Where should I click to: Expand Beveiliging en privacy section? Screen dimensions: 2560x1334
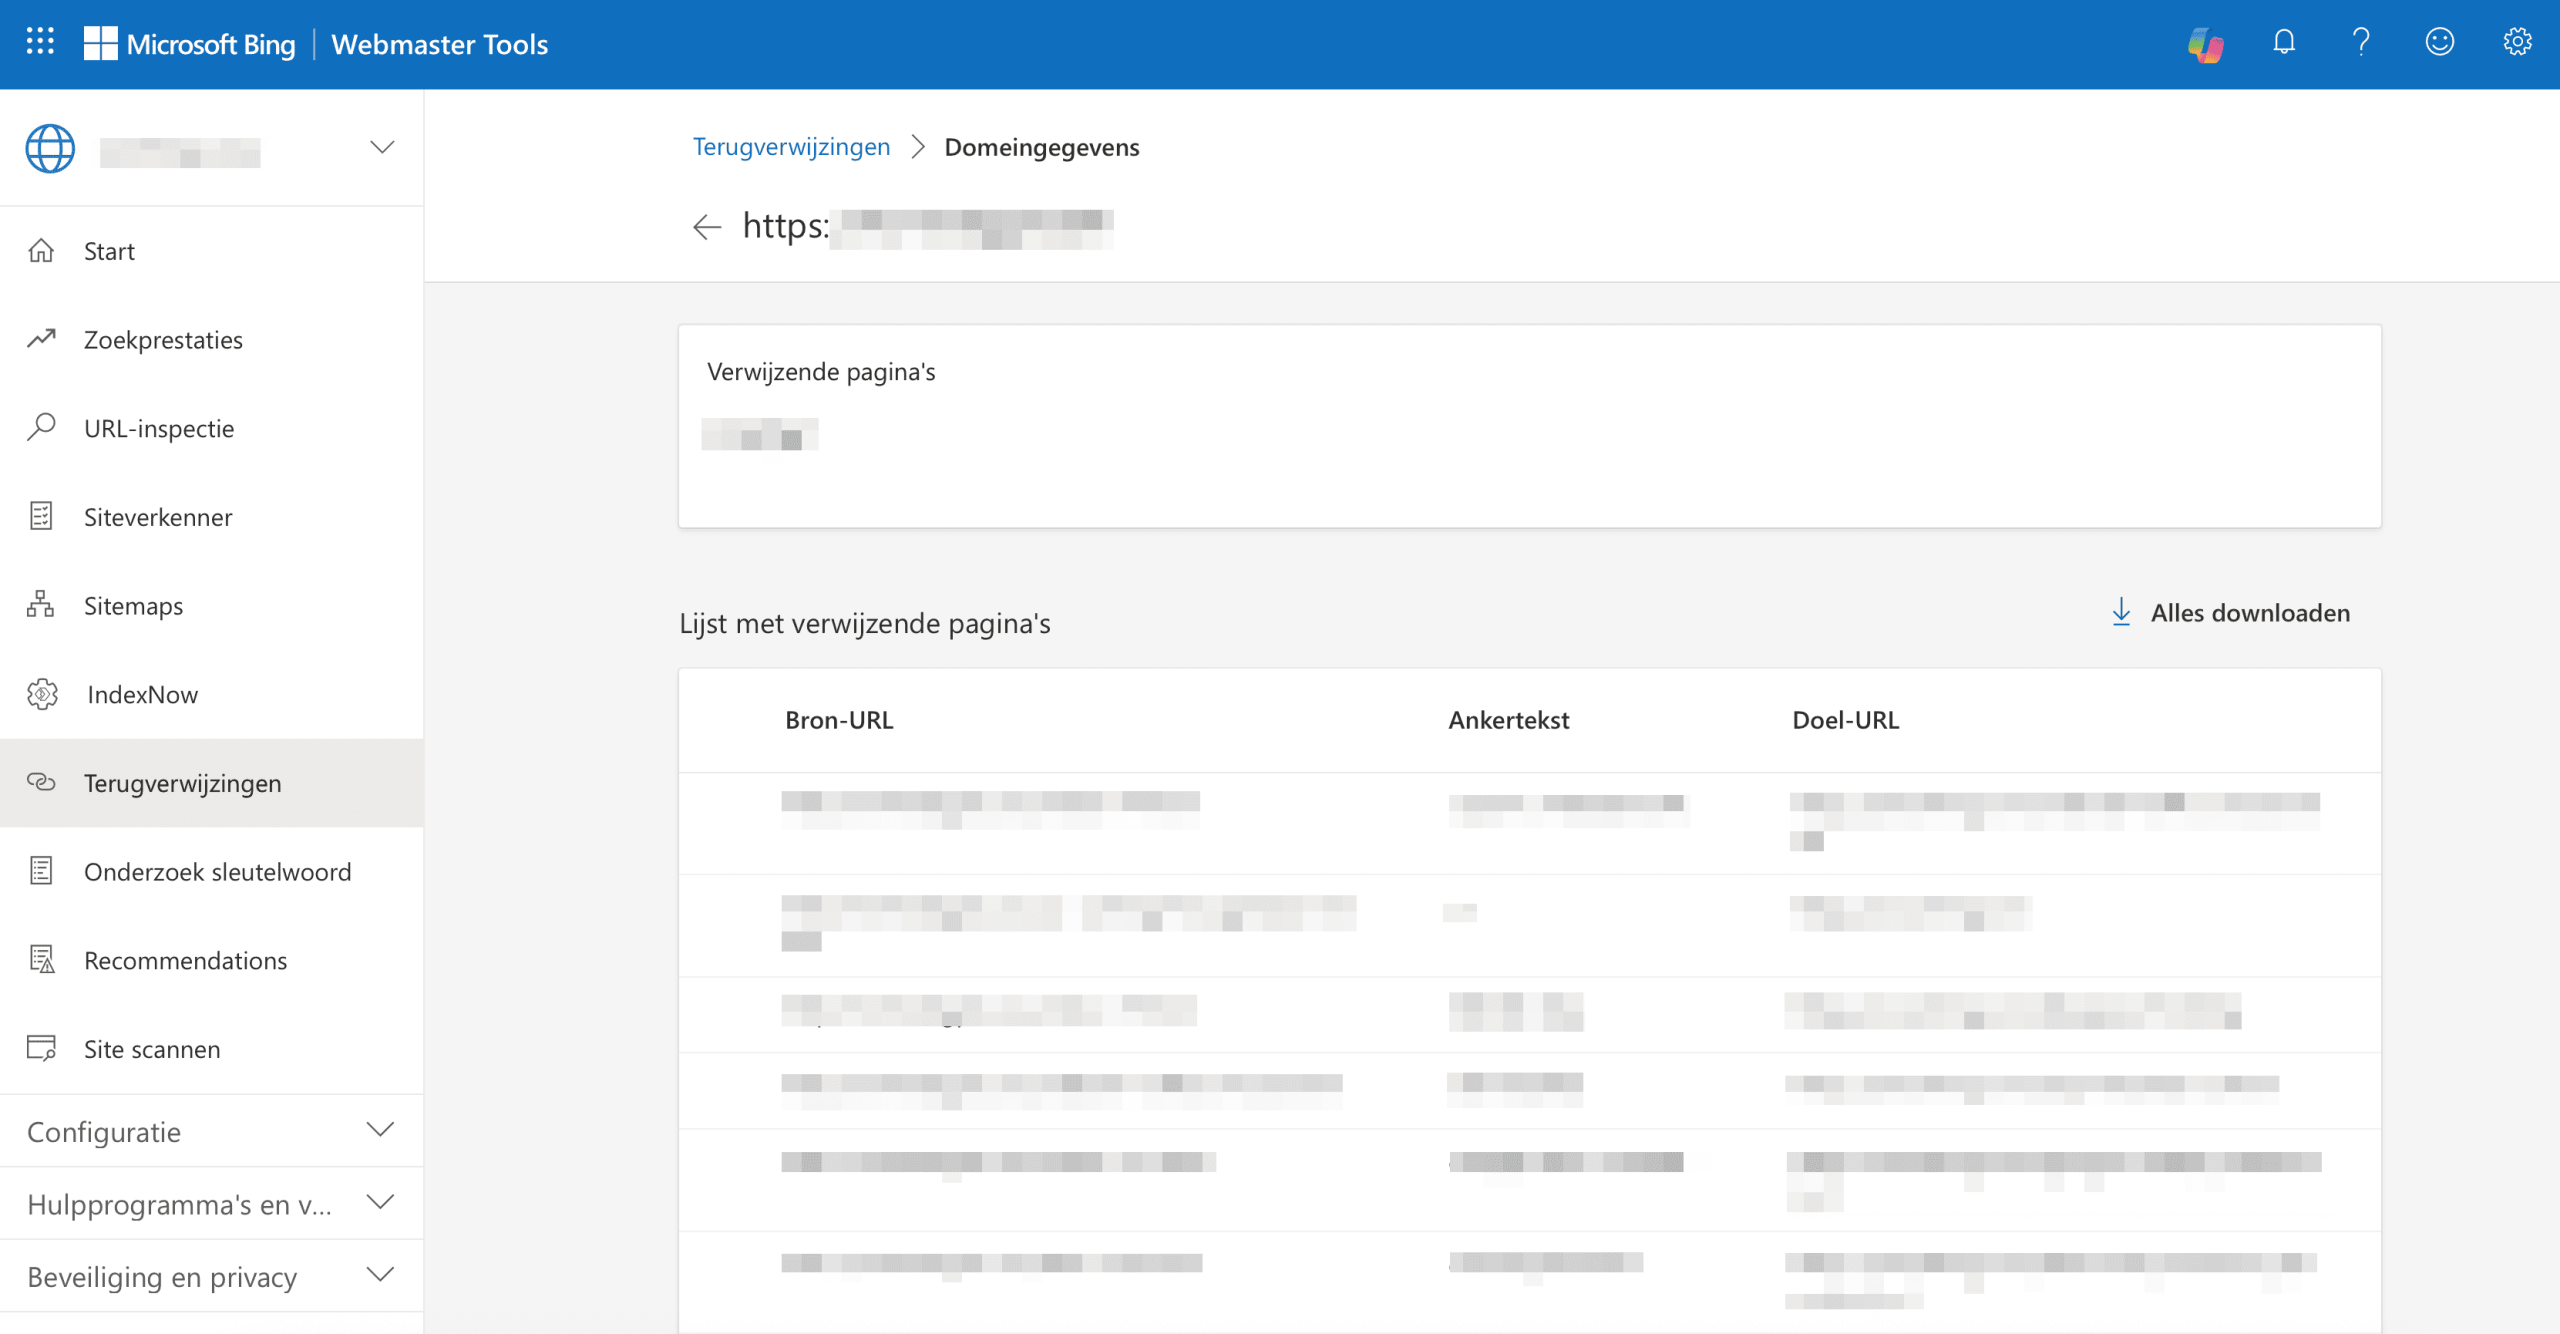(x=380, y=1275)
